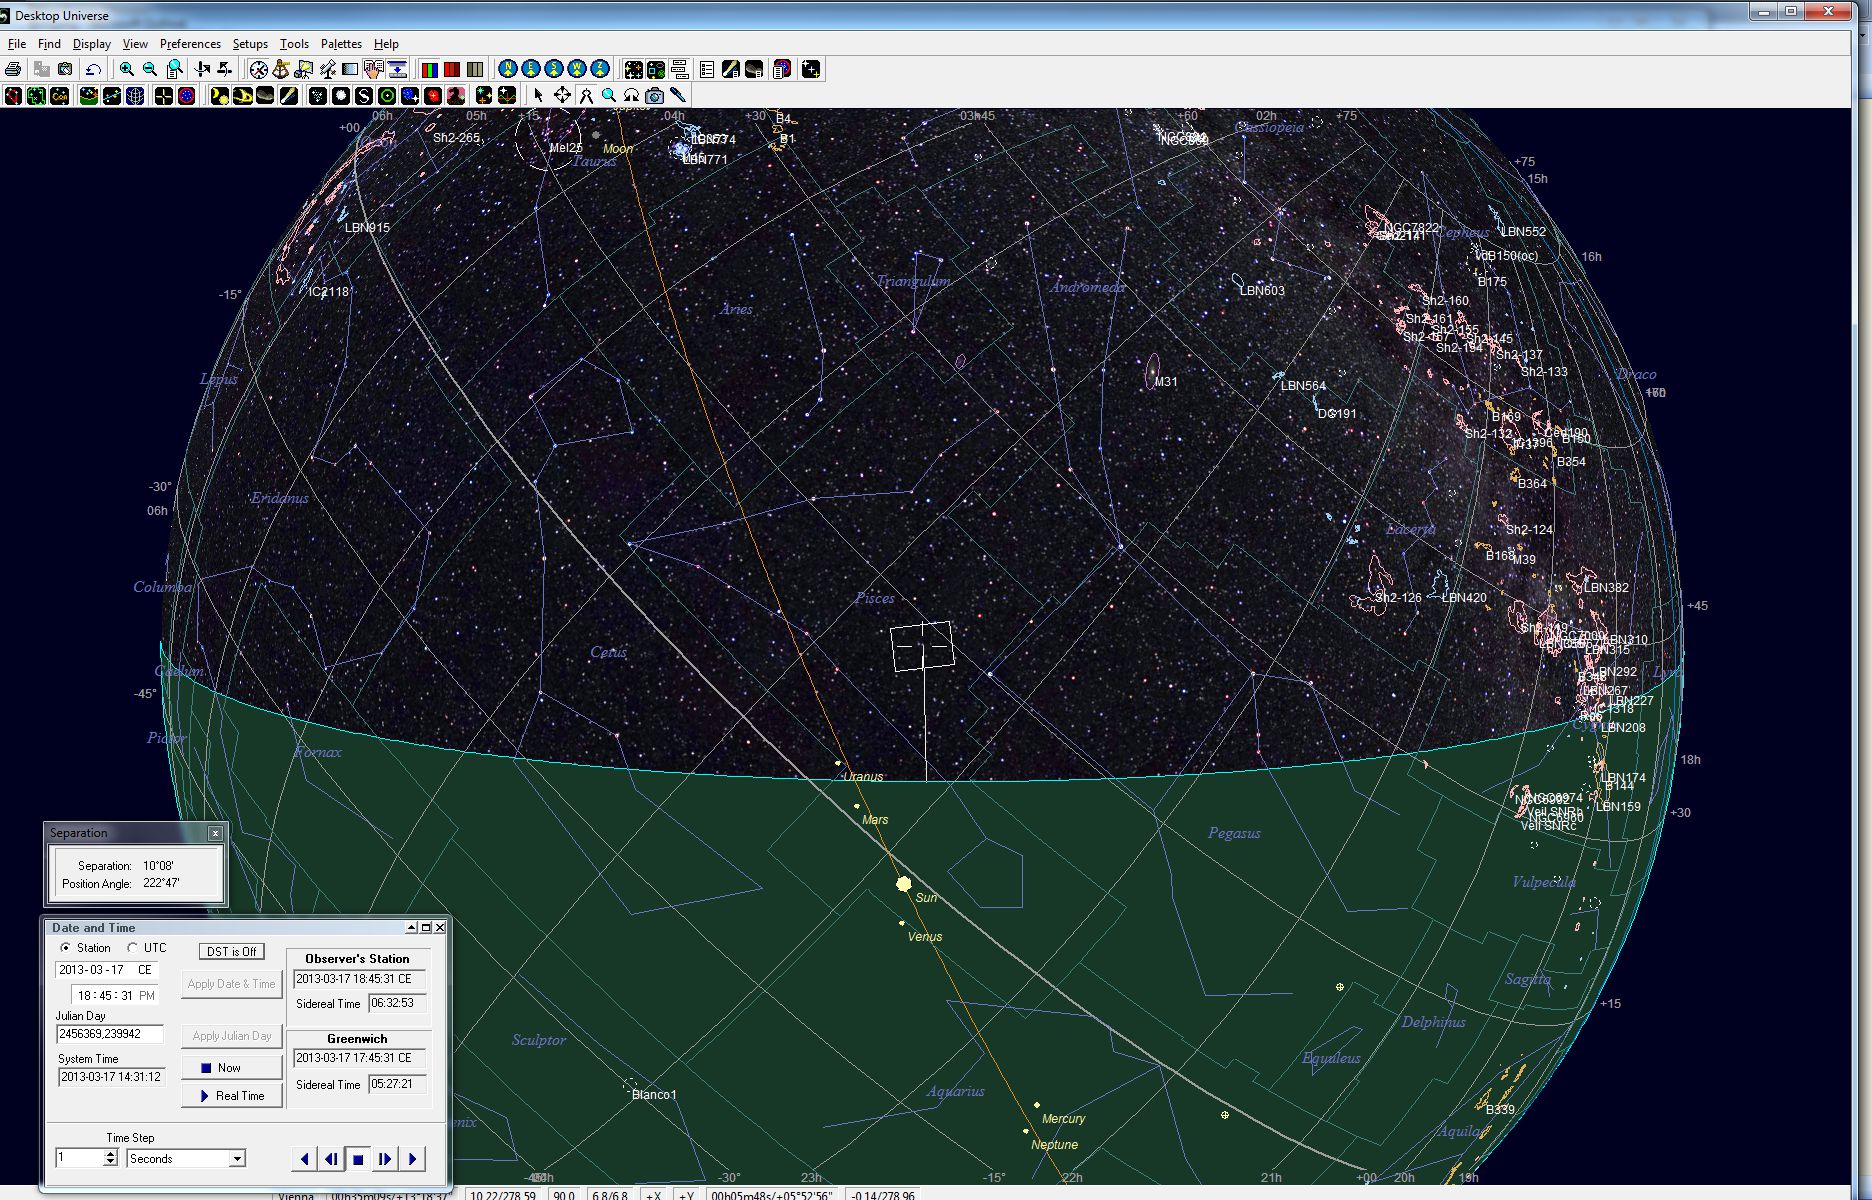Select the UTC radio button
Viewport: 1872px width, 1200px height.
pyautogui.click(x=132, y=947)
